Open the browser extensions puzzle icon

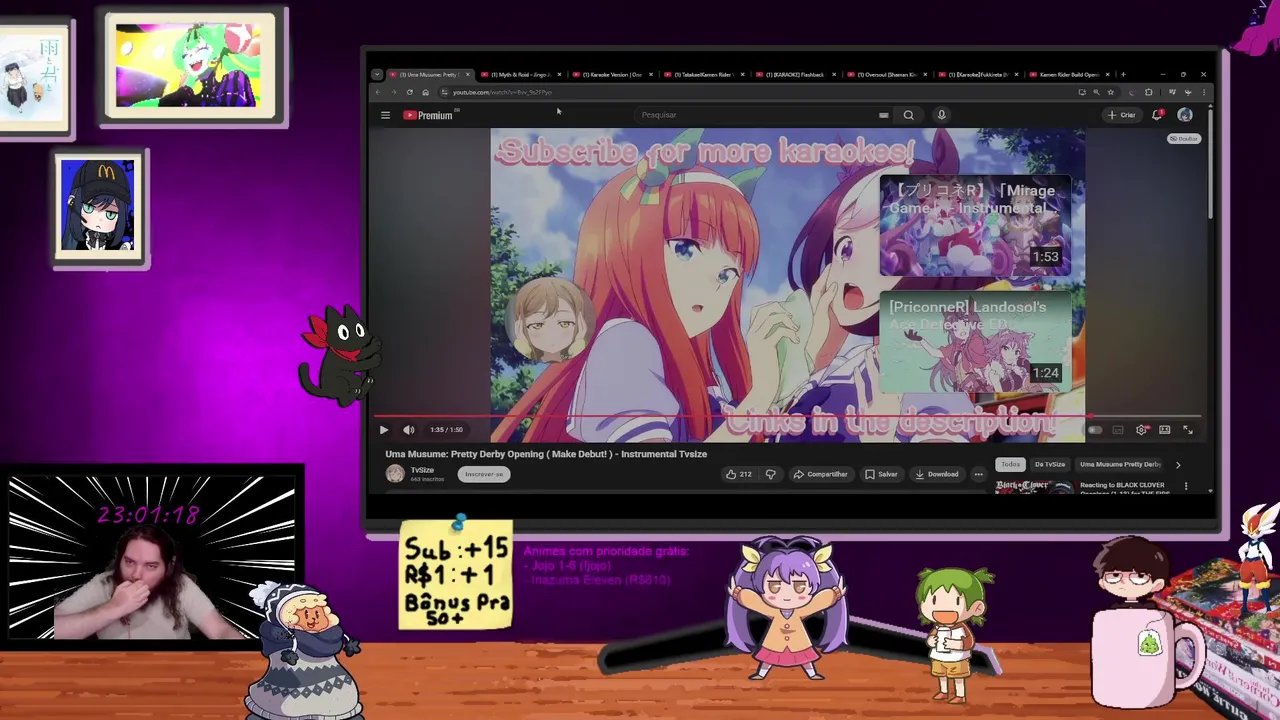click(x=1149, y=92)
